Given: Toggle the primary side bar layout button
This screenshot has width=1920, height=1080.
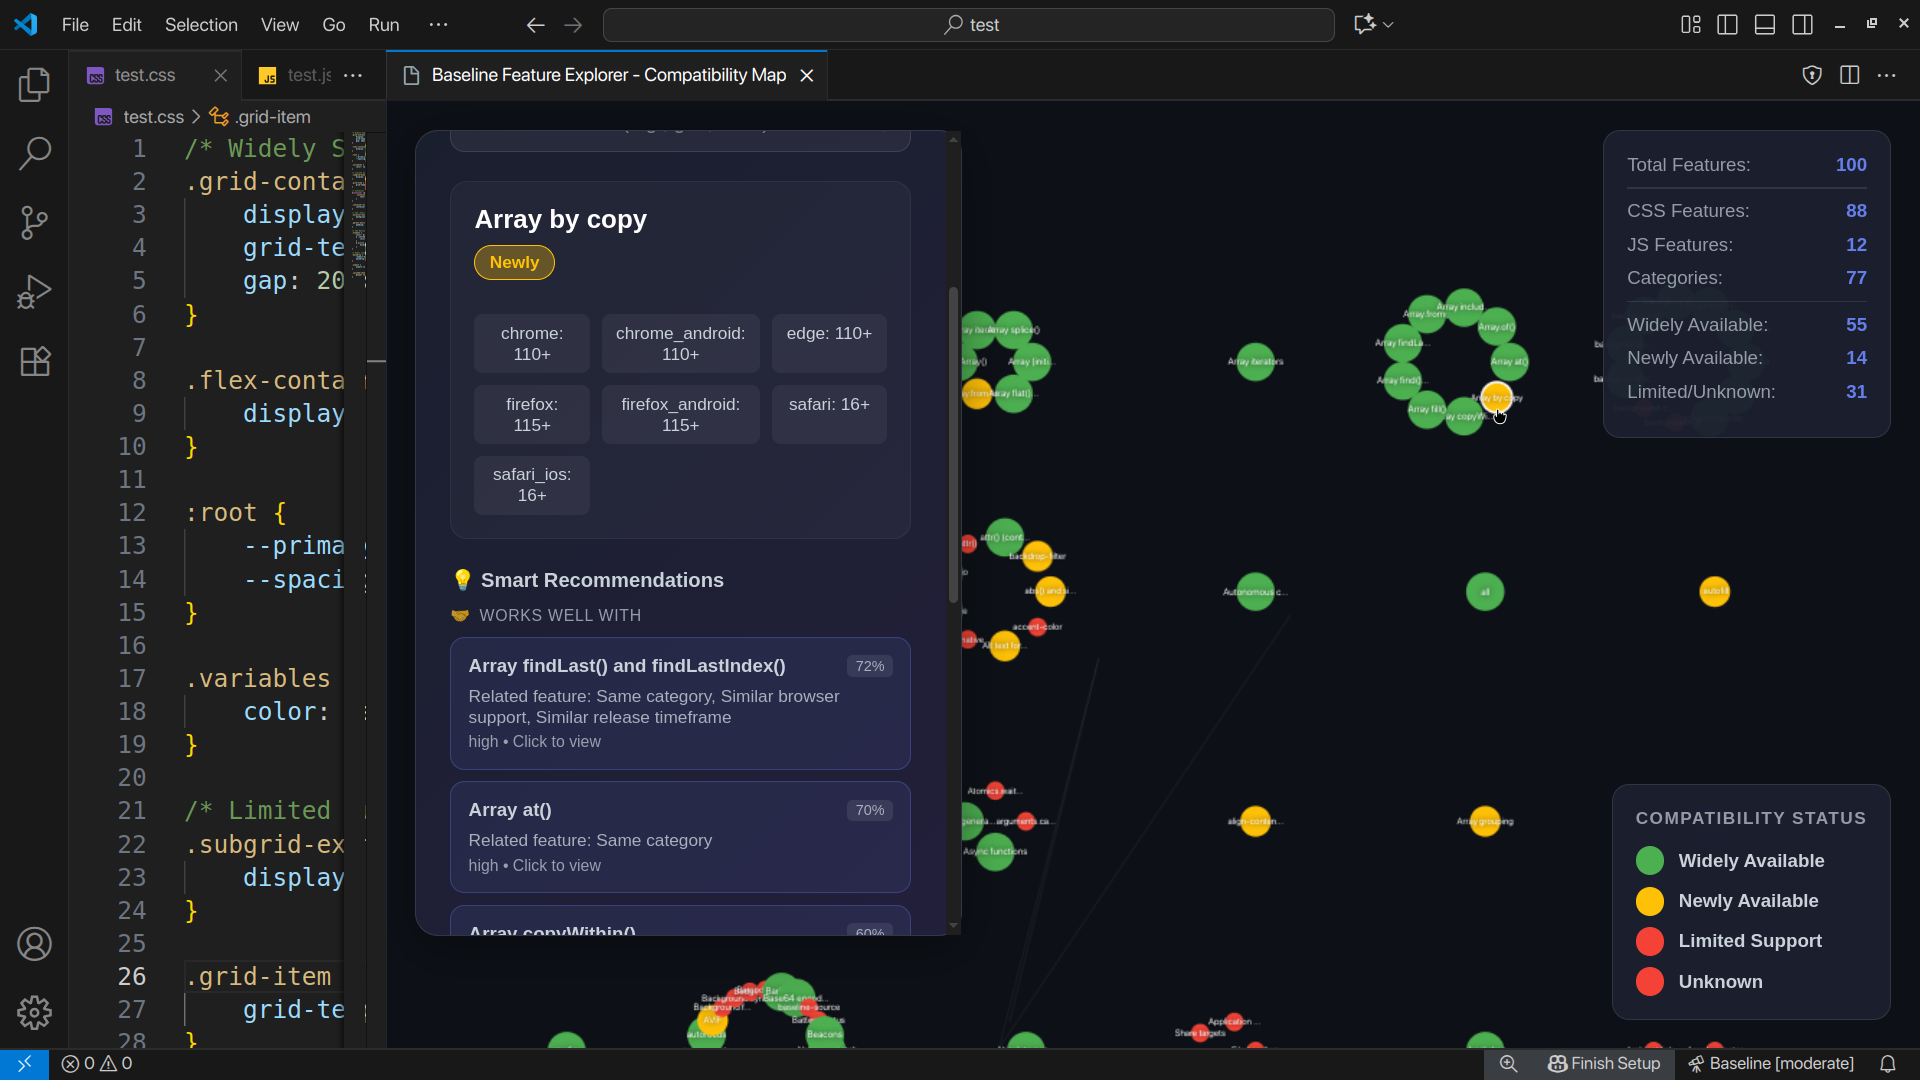Looking at the screenshot, I should [1727, 25].
